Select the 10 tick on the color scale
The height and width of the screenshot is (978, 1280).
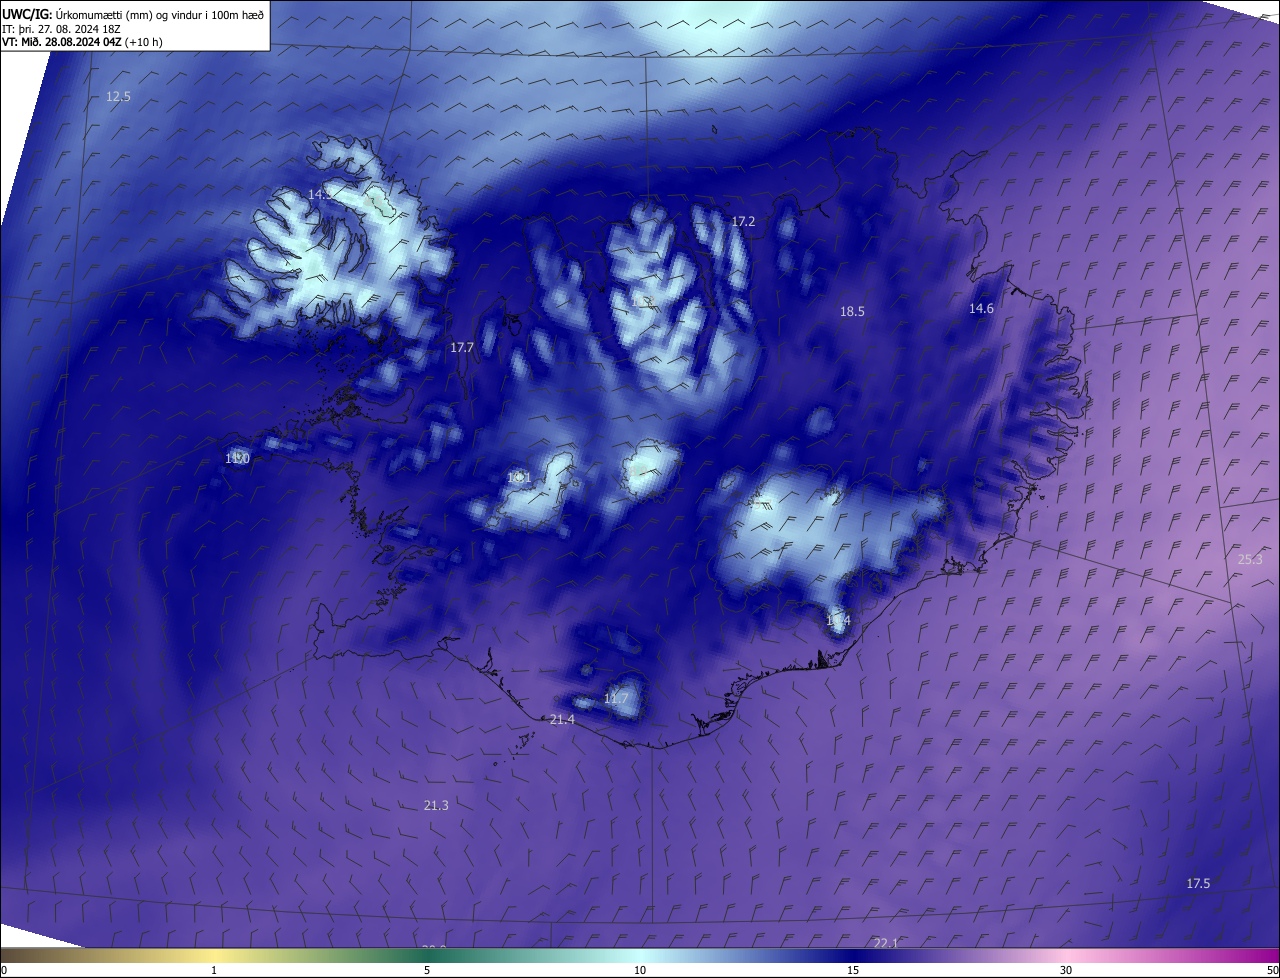640,971
